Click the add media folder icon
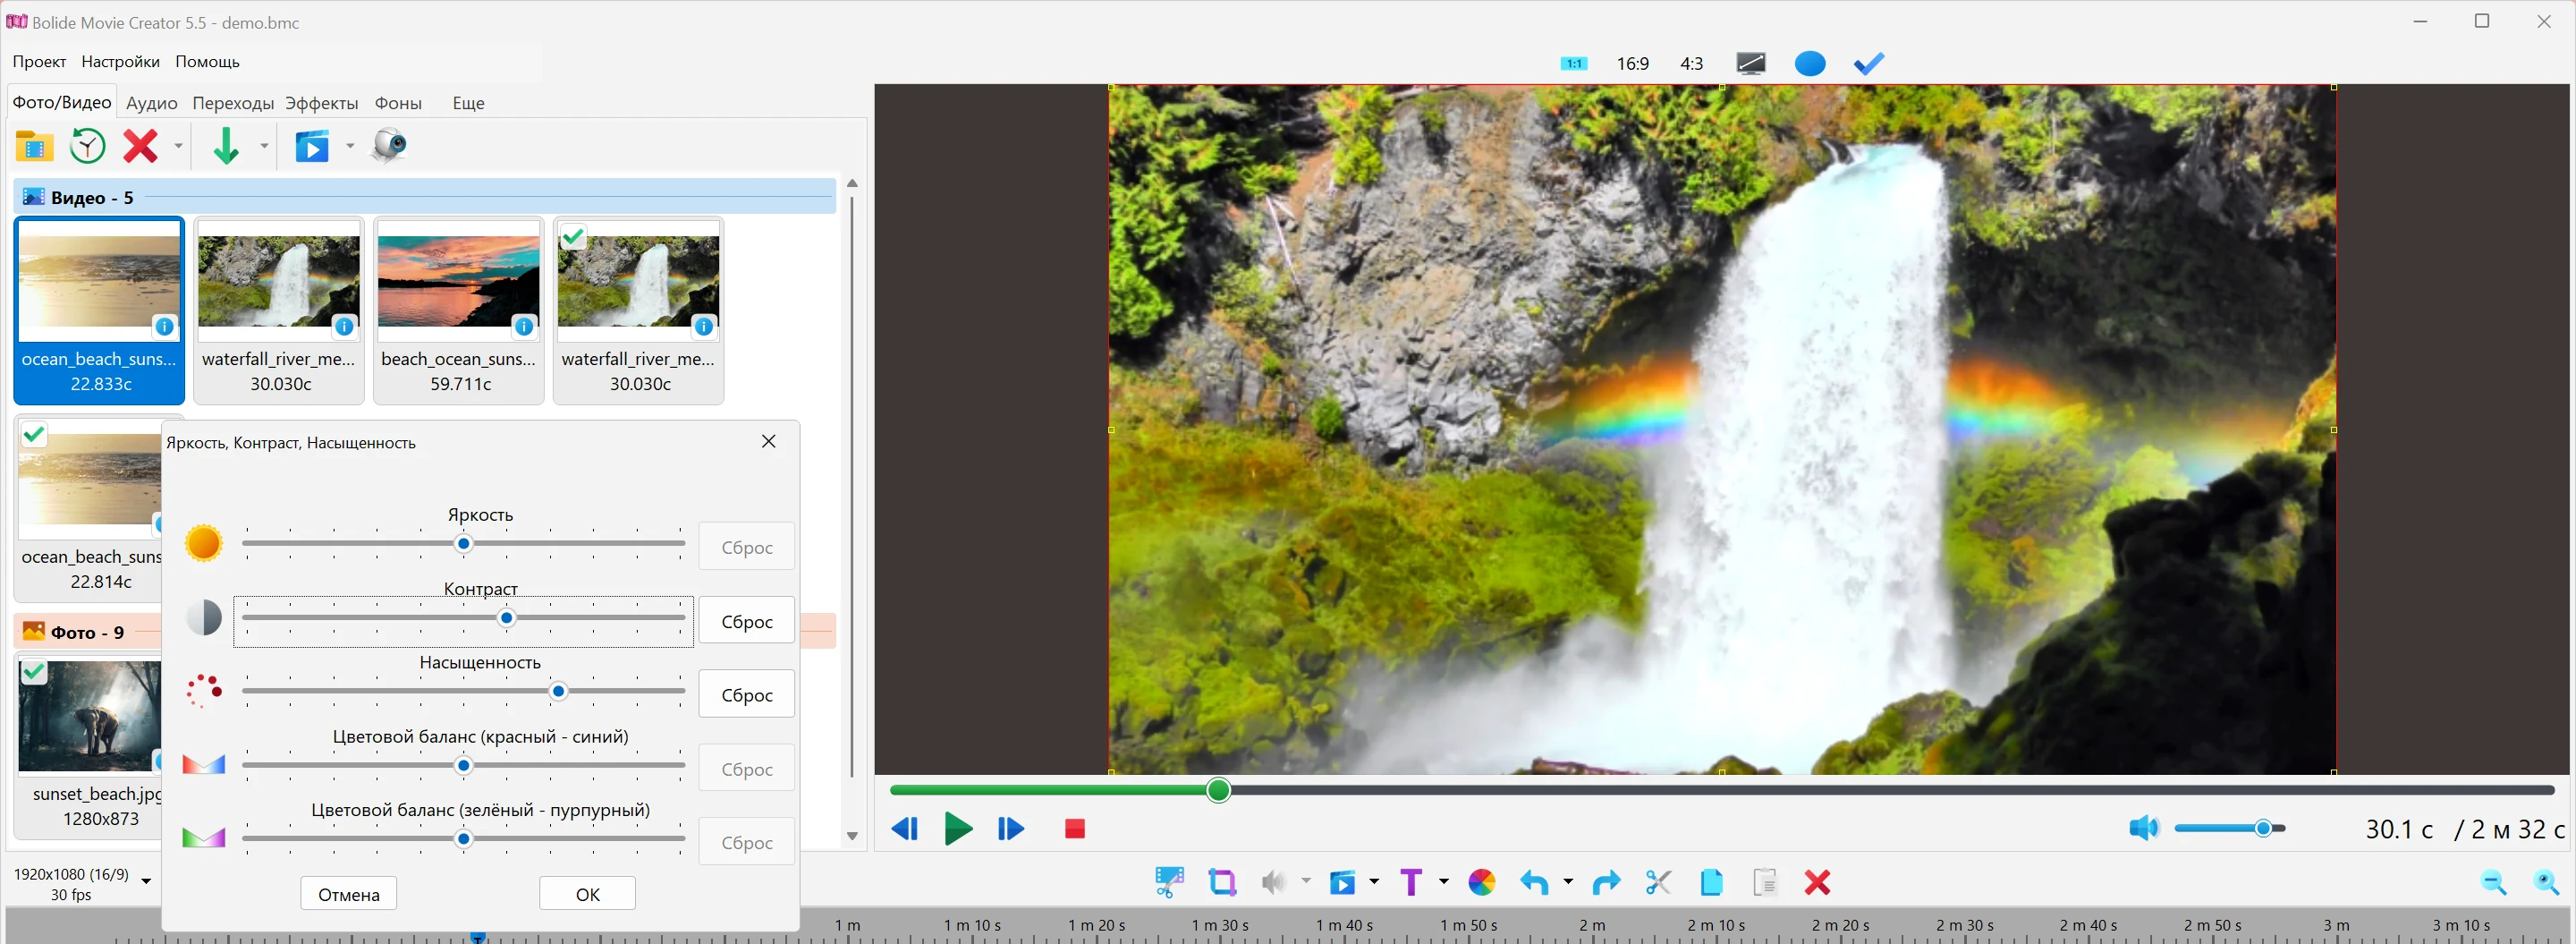The image size is (2576, 944). [34, 146]
